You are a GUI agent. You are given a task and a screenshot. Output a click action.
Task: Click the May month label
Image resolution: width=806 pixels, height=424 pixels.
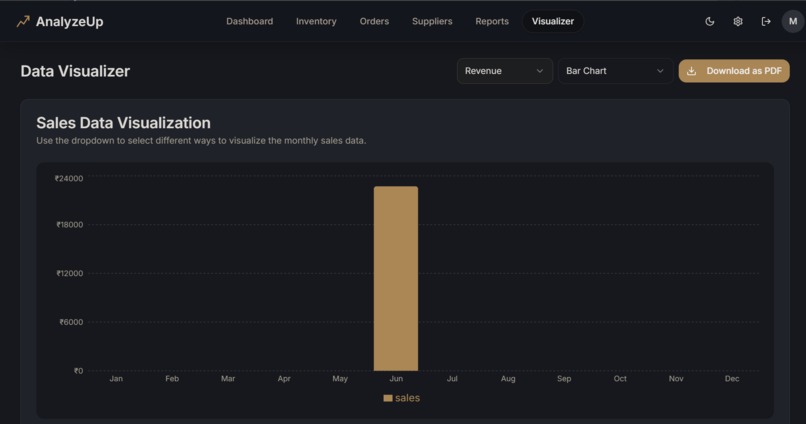tap(340, 379)
